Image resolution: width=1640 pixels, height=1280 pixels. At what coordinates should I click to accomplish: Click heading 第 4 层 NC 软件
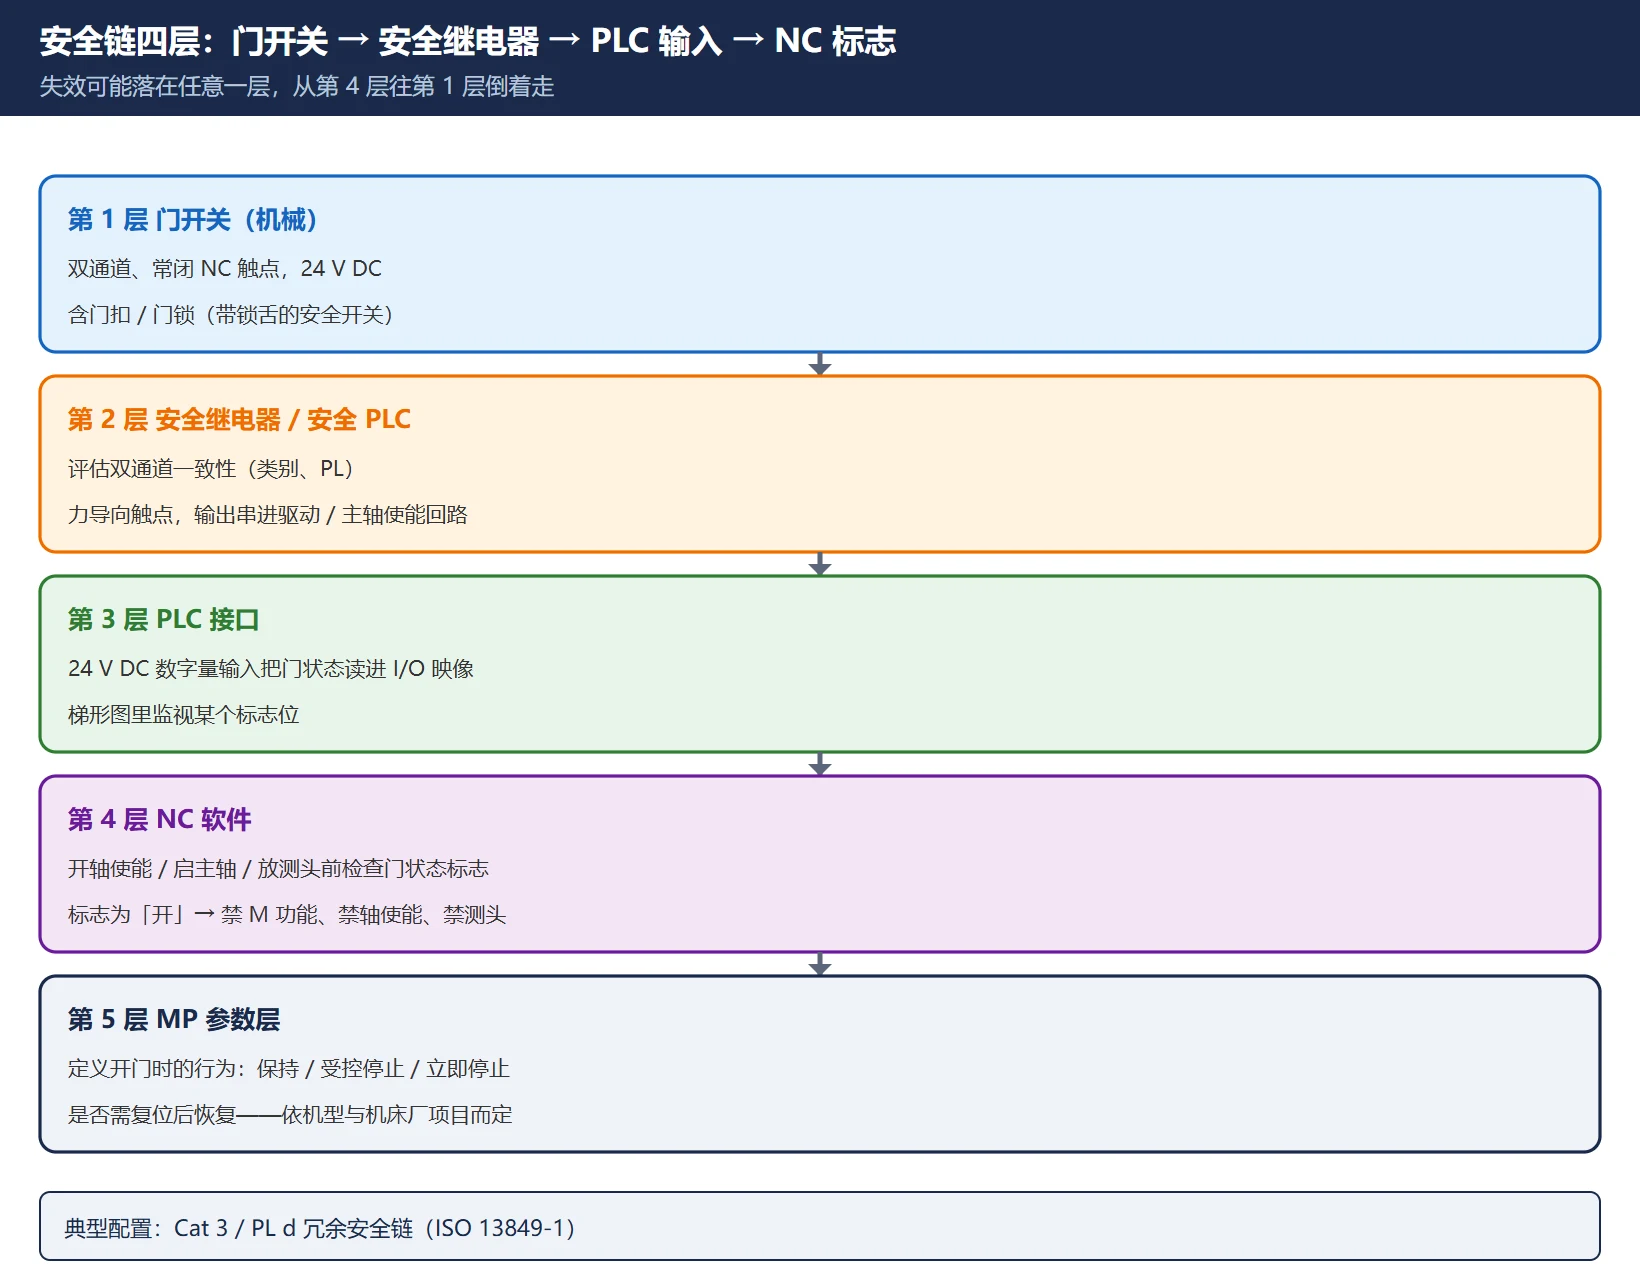[159, 820]
